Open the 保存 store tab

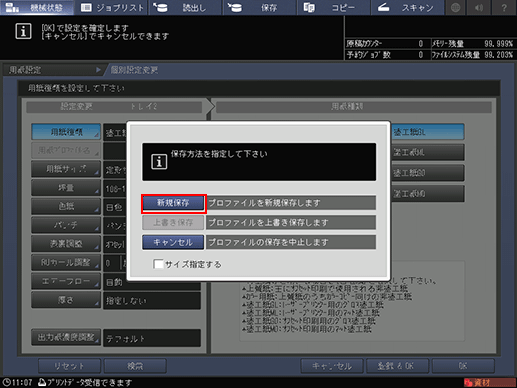tap(260, 7)
